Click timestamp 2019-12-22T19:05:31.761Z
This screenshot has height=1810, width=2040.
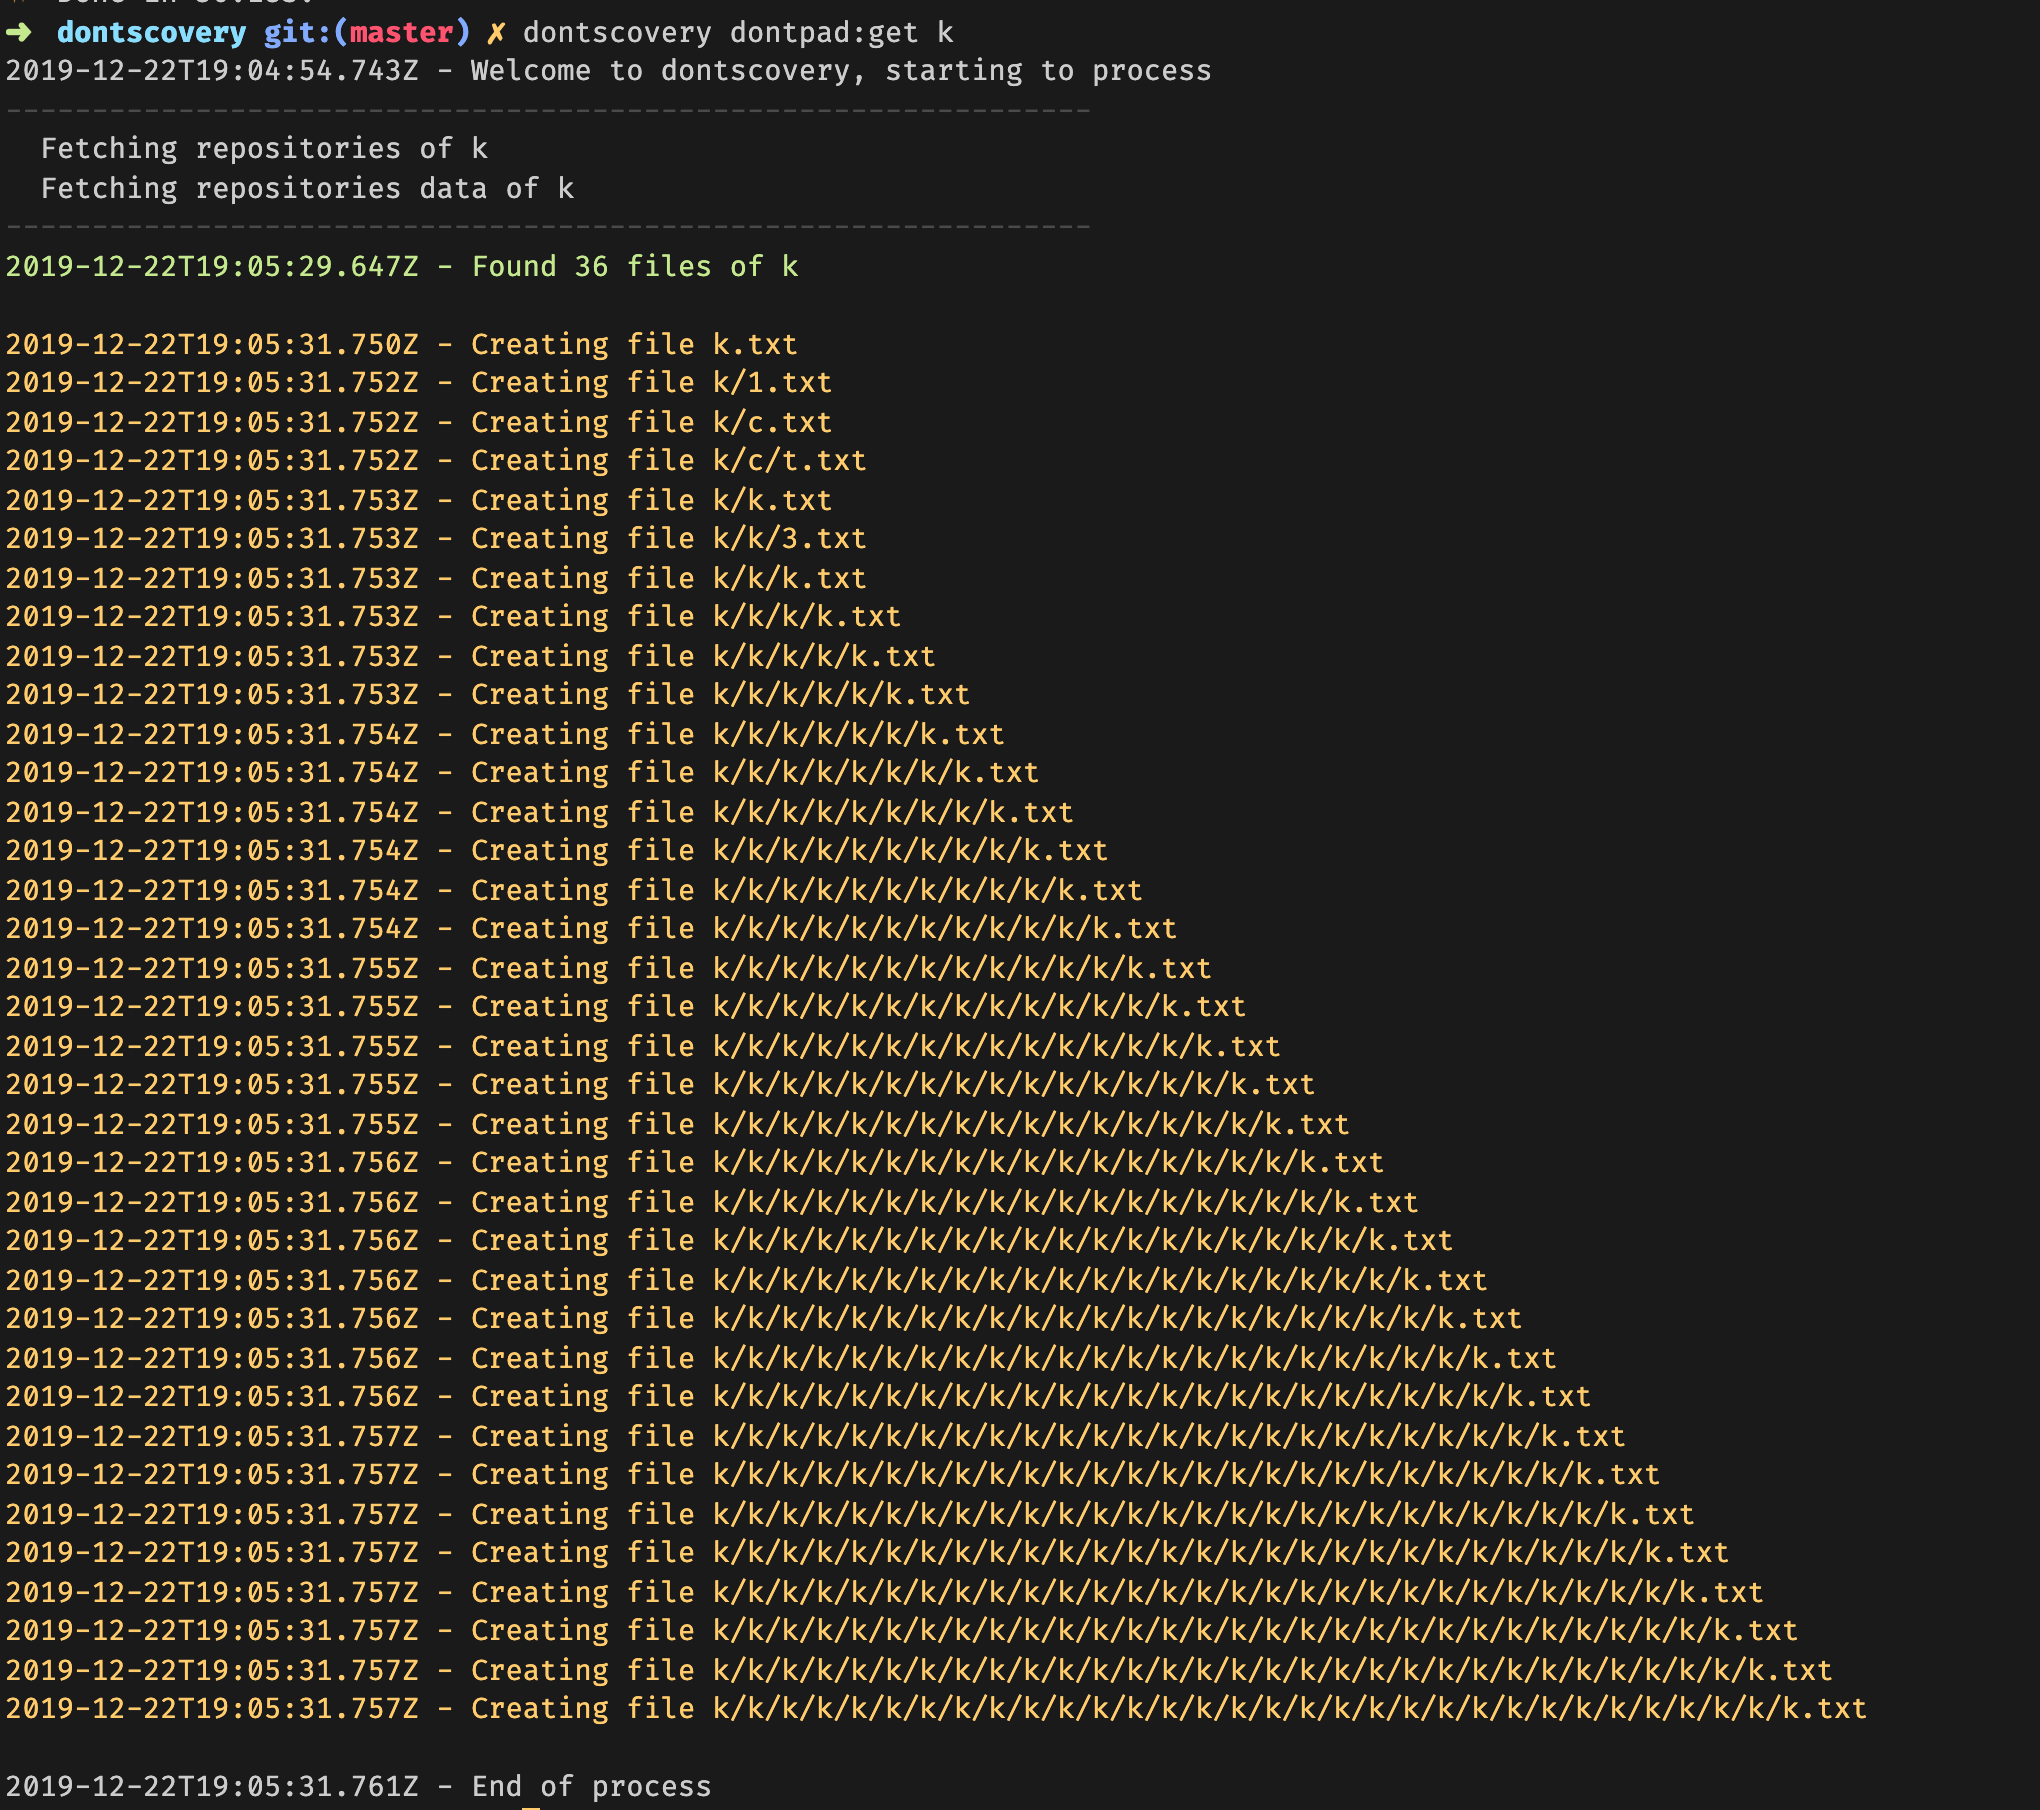click(x=212, y=1787)
